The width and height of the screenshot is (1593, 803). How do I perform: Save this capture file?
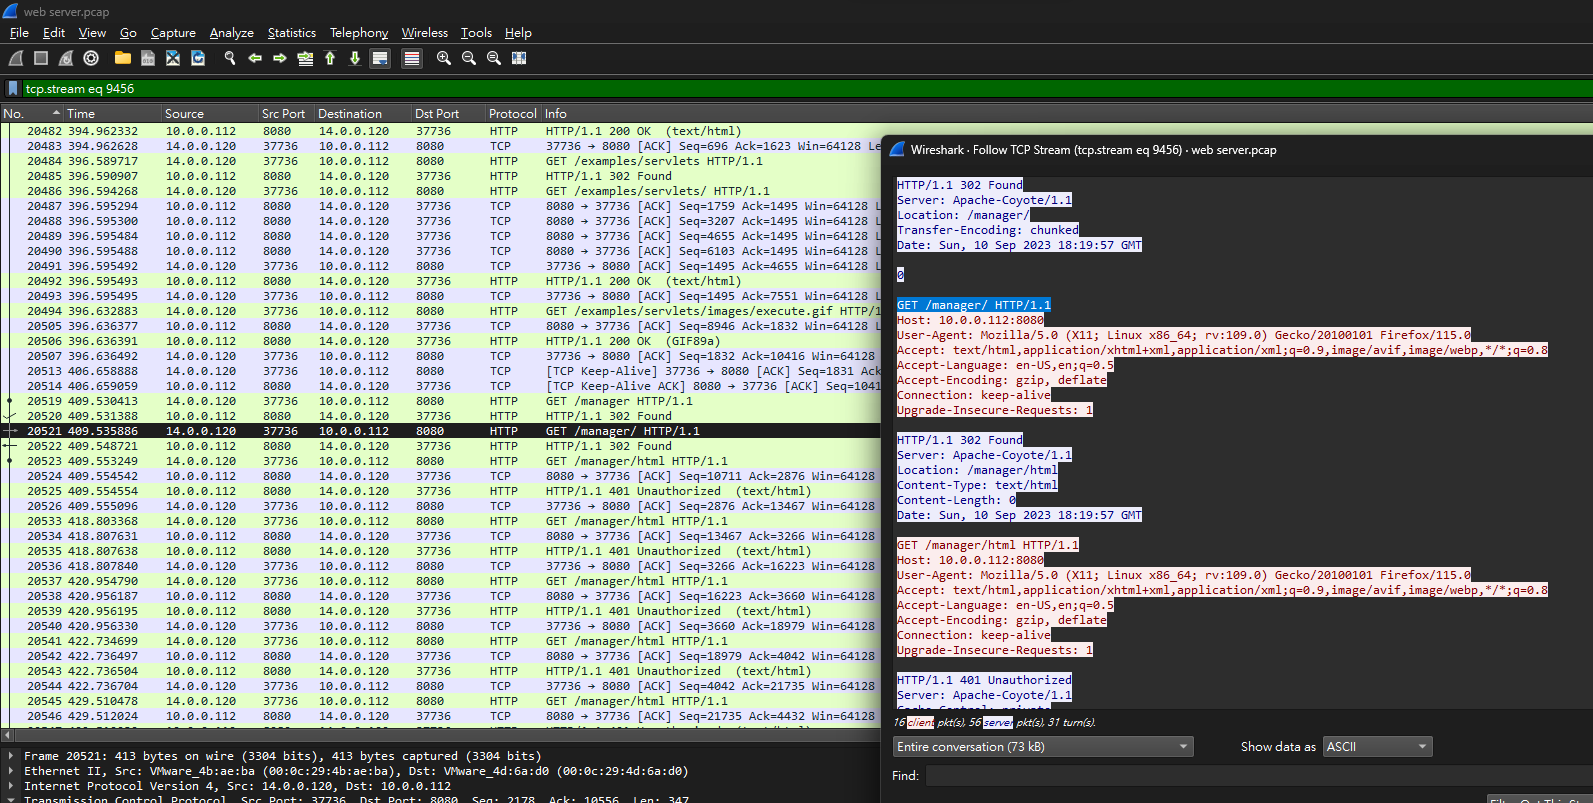(148, 58)
